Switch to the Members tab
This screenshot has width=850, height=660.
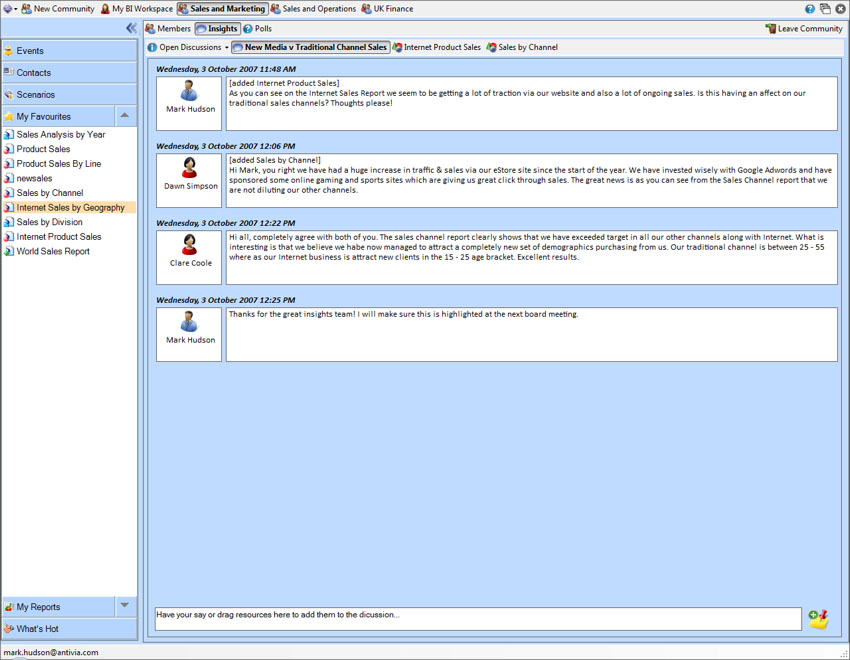tap(168, 29)
